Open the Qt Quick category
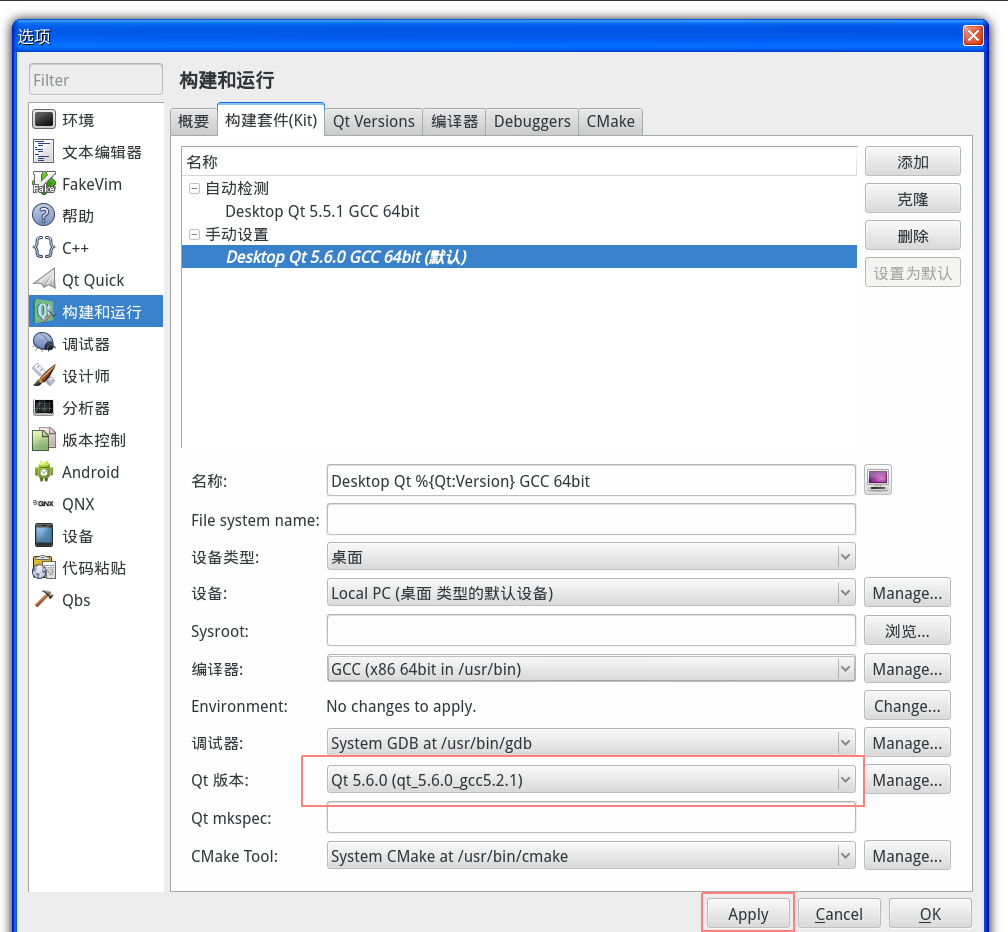 tap(96, 280)
